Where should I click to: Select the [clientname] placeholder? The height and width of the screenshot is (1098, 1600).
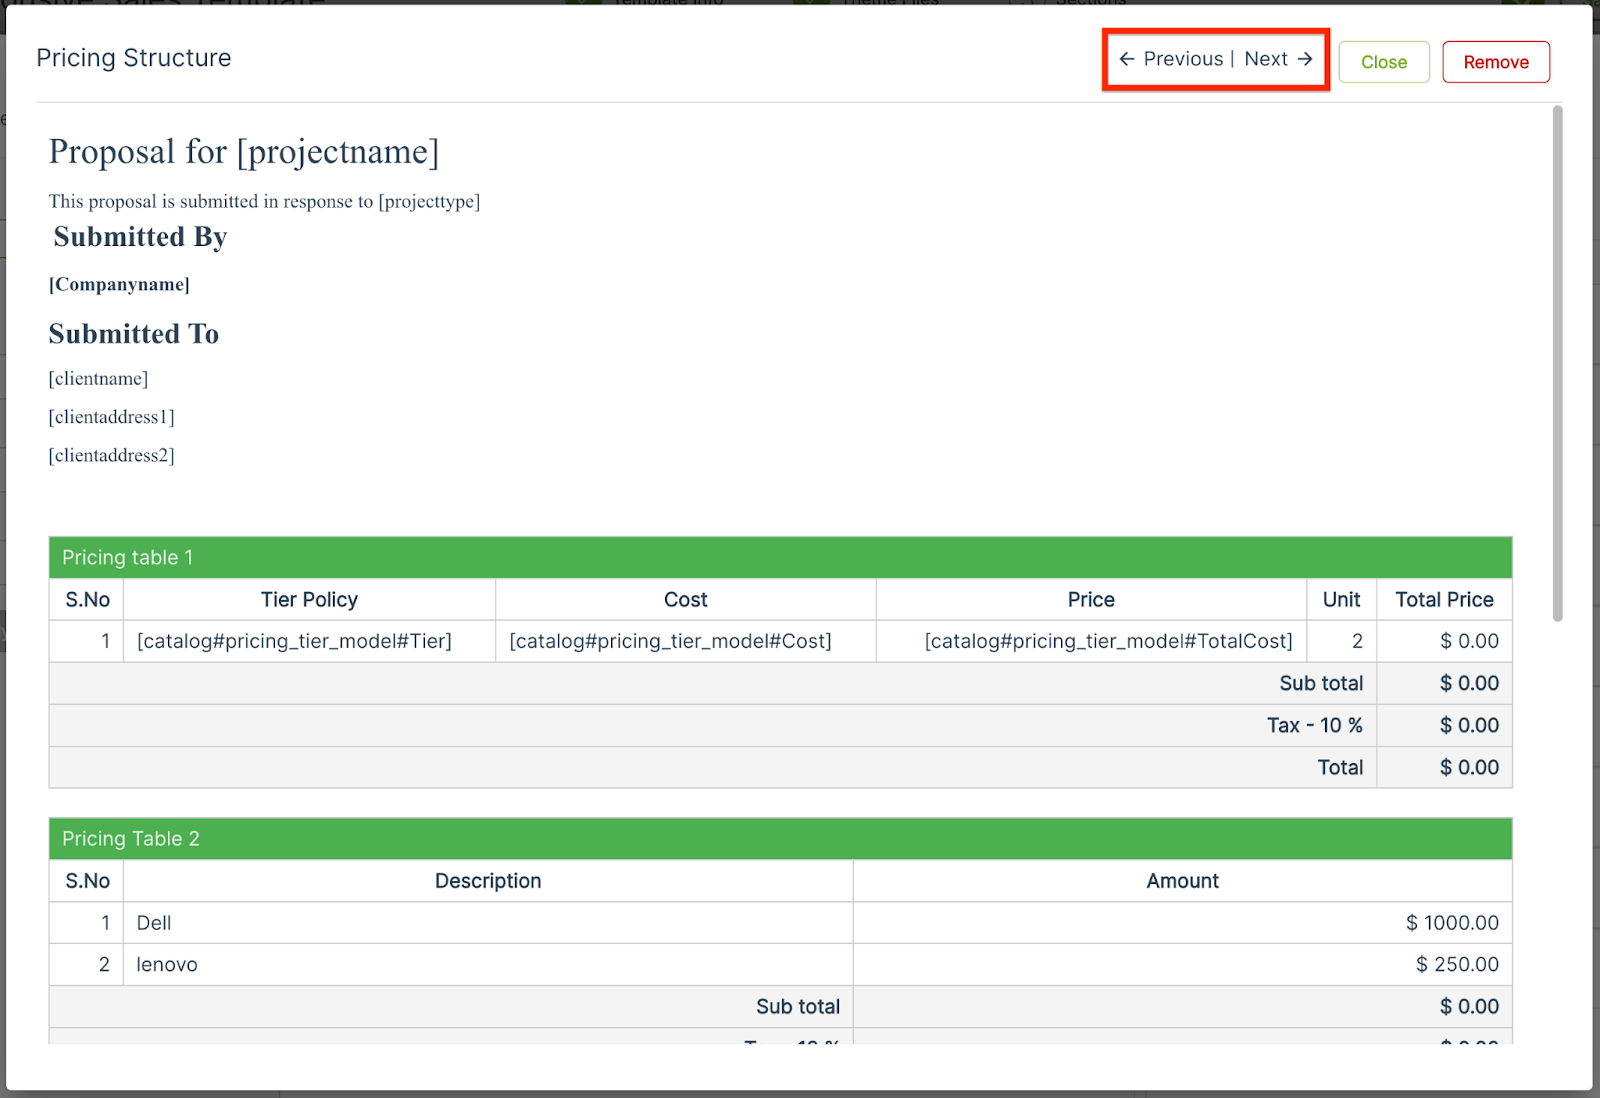pyautogui.click(x=98, y=379)
